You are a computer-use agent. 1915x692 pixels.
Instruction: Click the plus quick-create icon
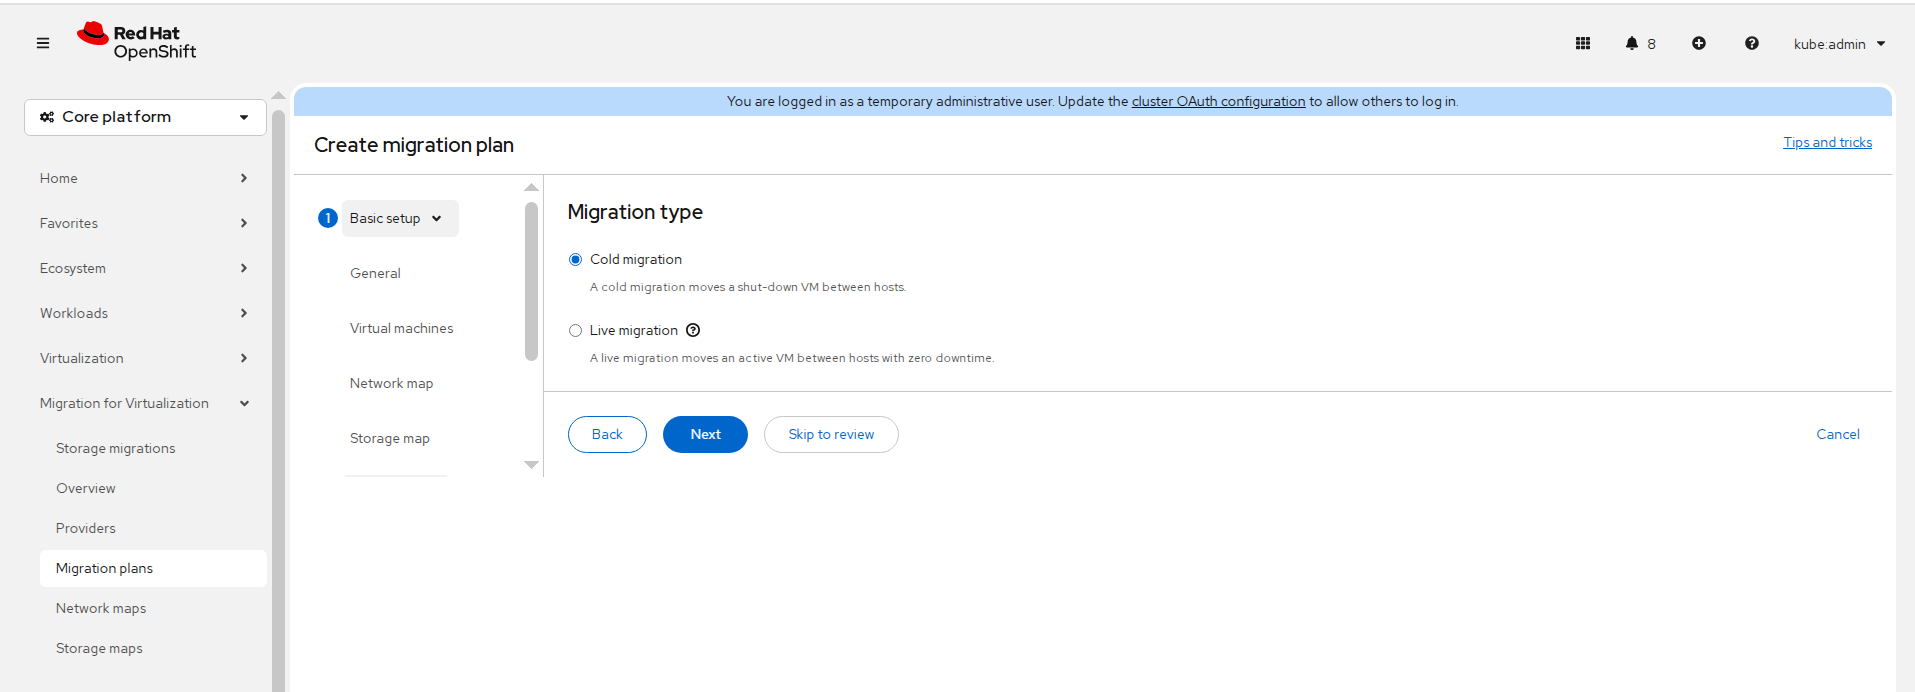[1698, 43]
